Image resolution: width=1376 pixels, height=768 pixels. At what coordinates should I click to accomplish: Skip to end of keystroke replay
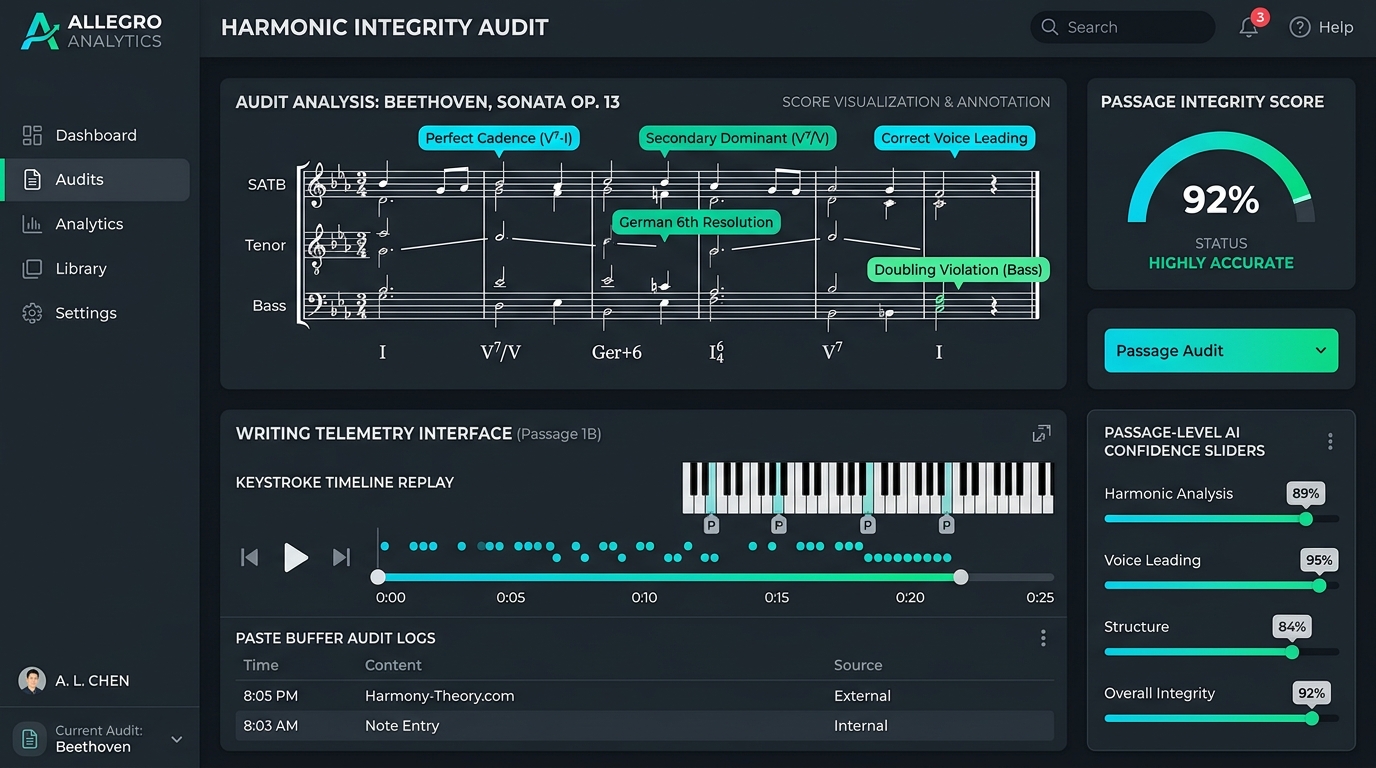tap(341, 557)
